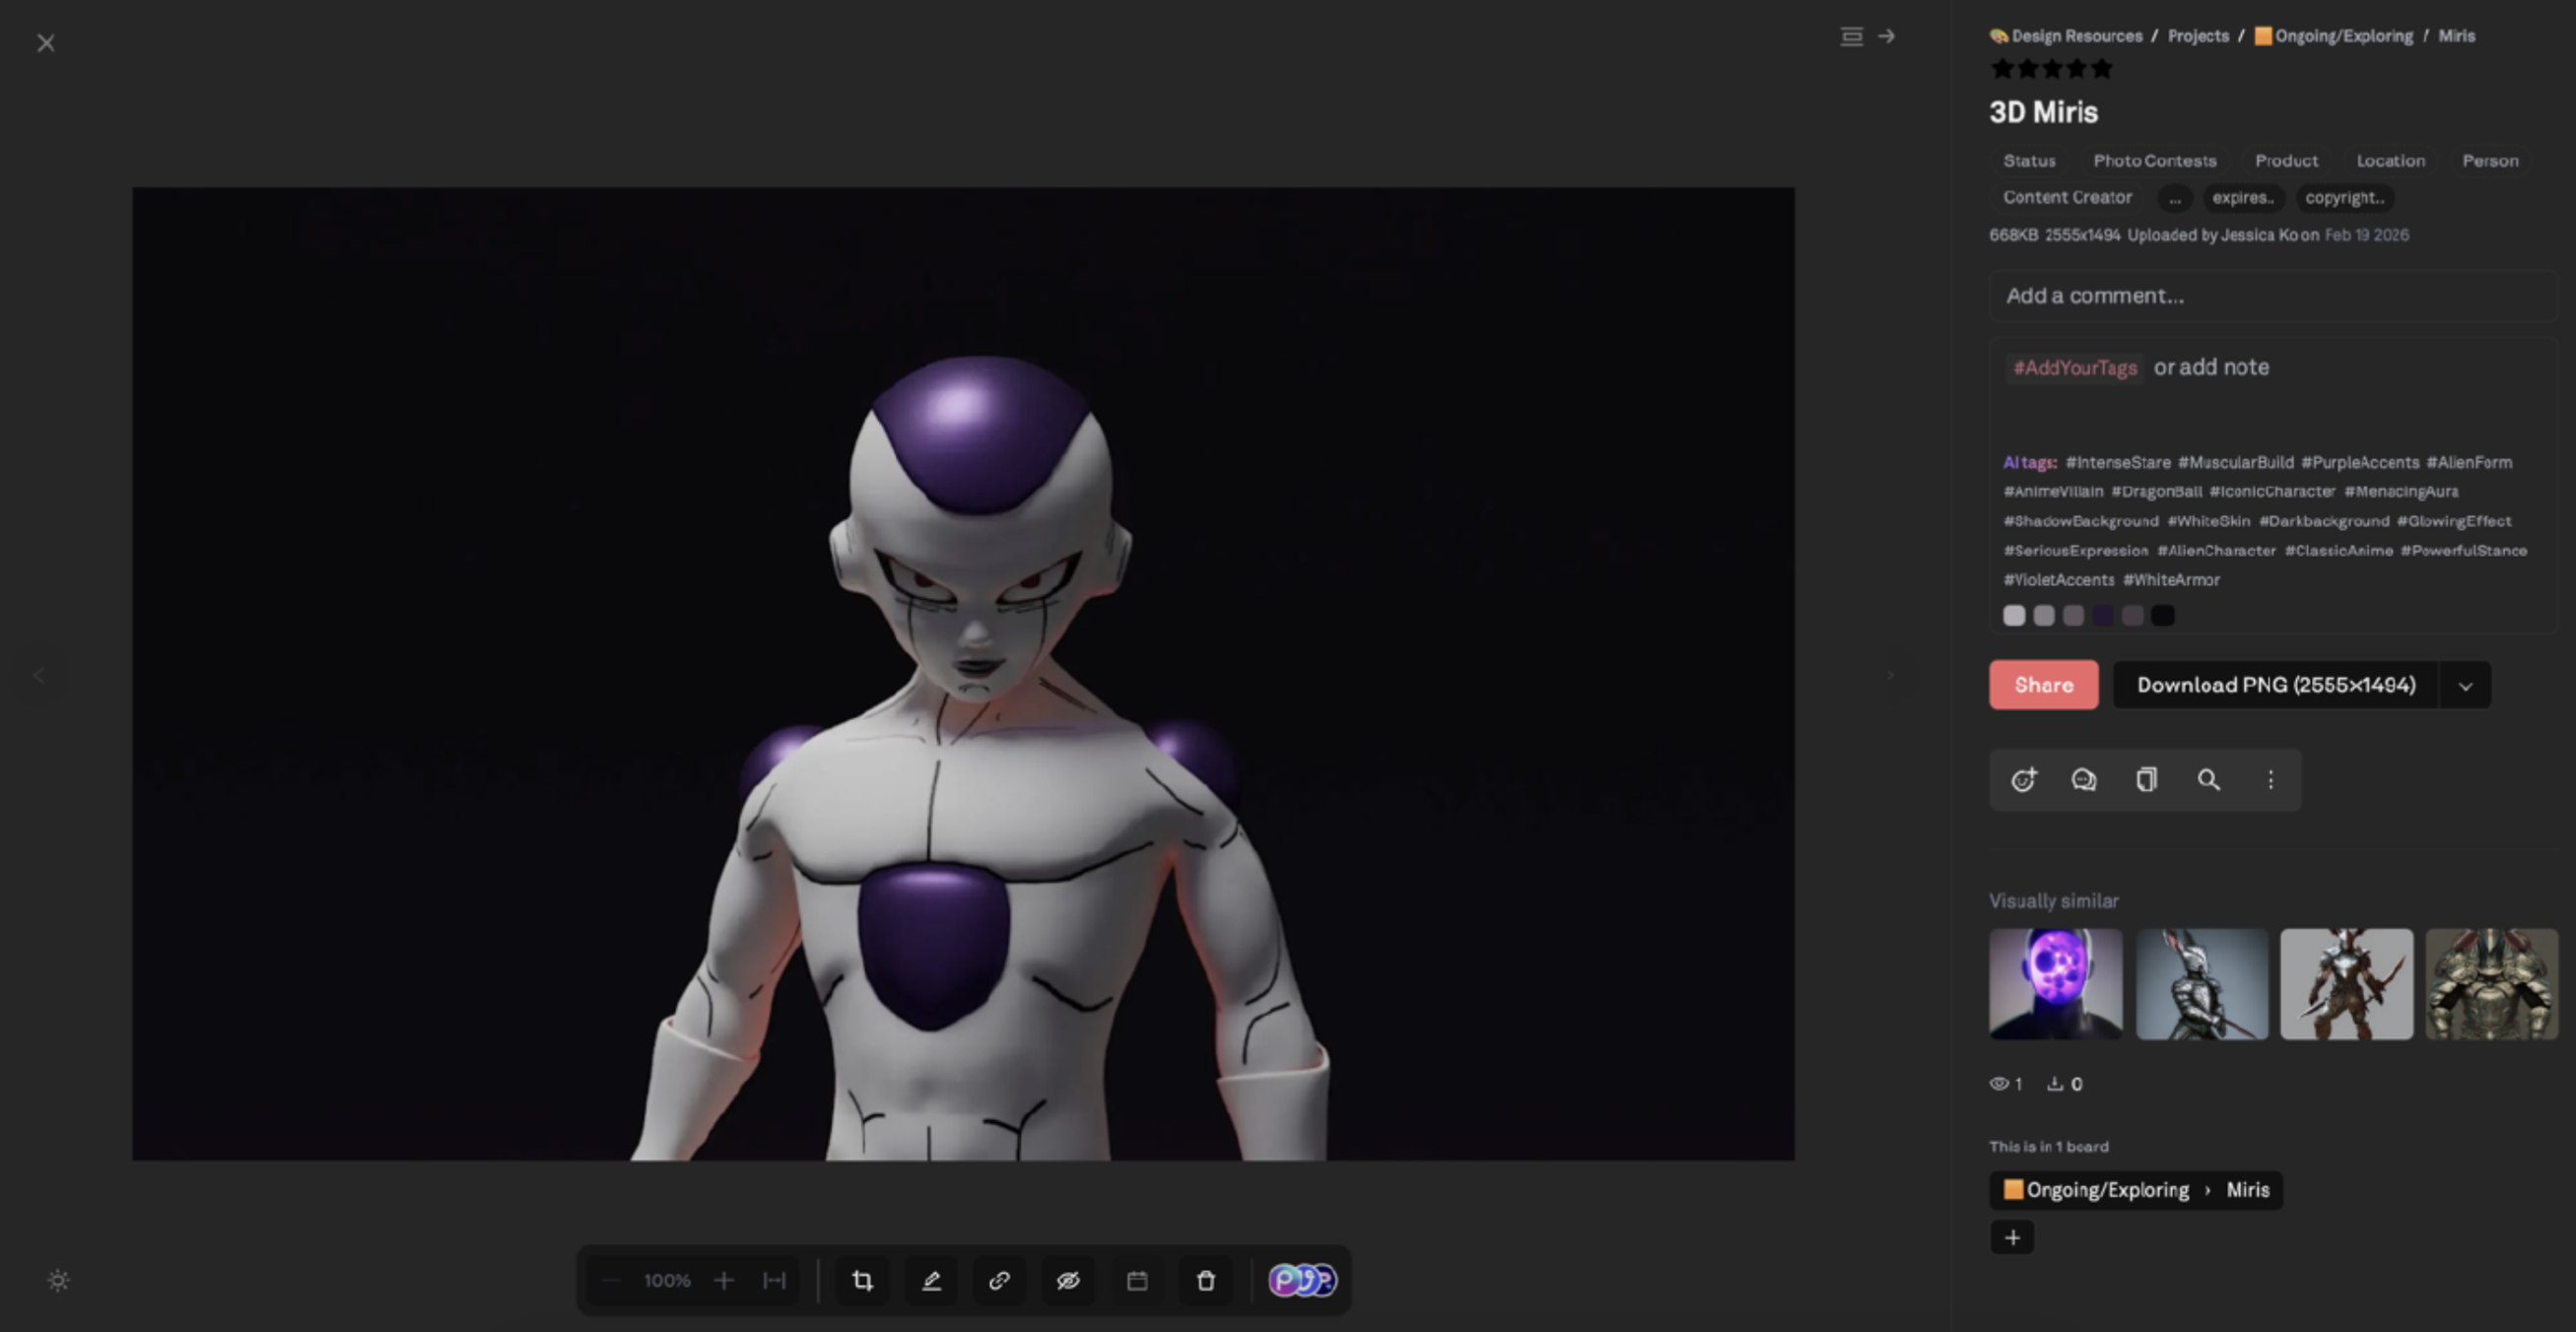
Task: Click the duplicate copy icon
Action: (x=2146, y=780)
